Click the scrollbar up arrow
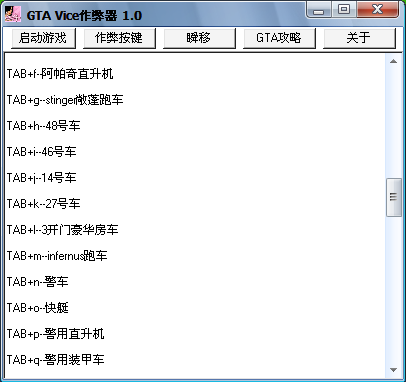 tap(393, 61)
